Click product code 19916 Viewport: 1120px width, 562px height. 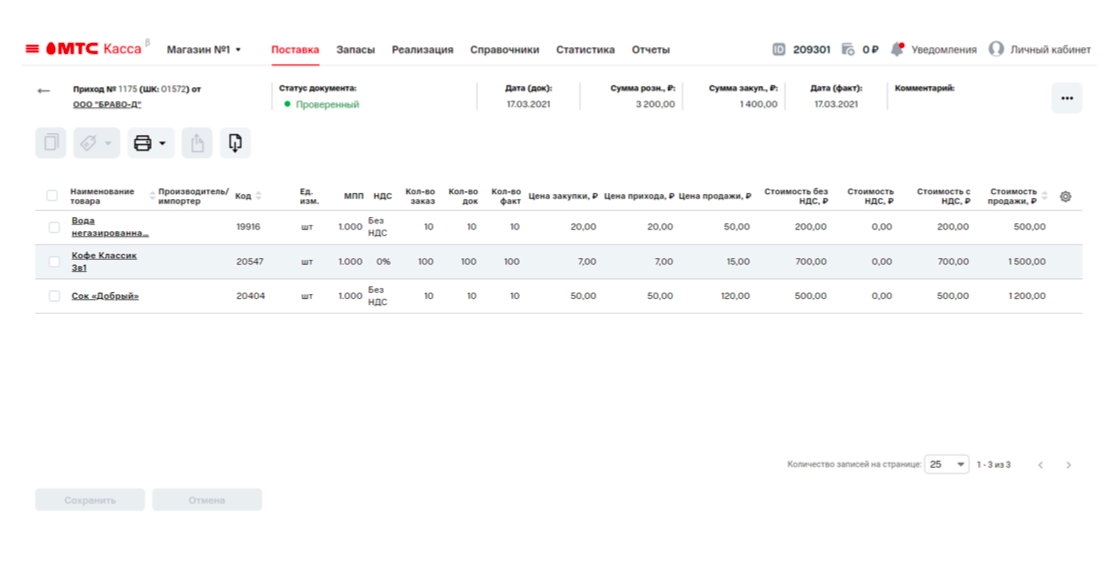click(249, 227)
